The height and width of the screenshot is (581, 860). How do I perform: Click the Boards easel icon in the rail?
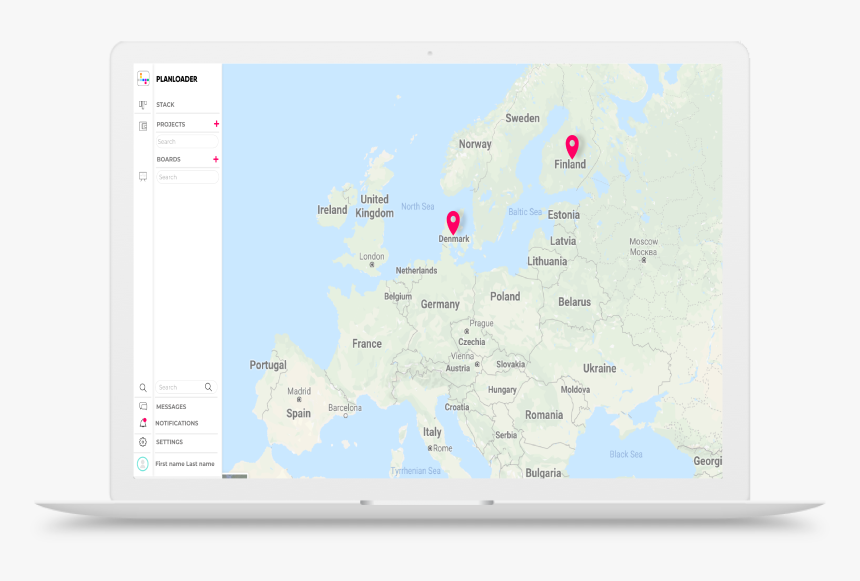[x=143, y=176]
